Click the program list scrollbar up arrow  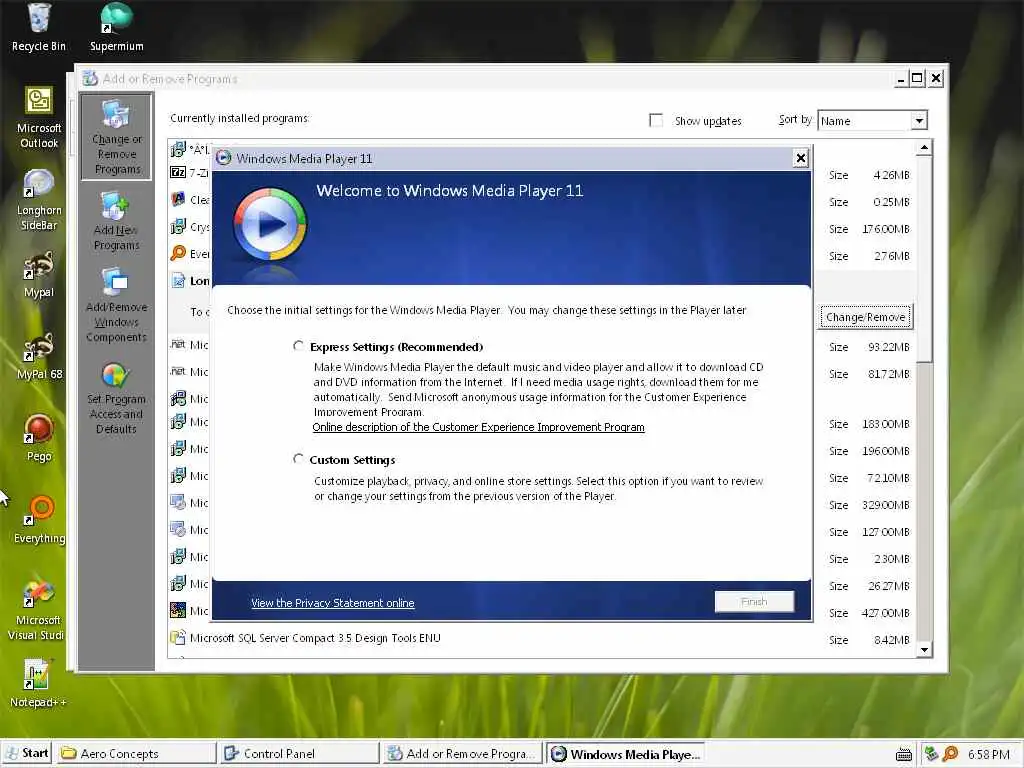924,148
